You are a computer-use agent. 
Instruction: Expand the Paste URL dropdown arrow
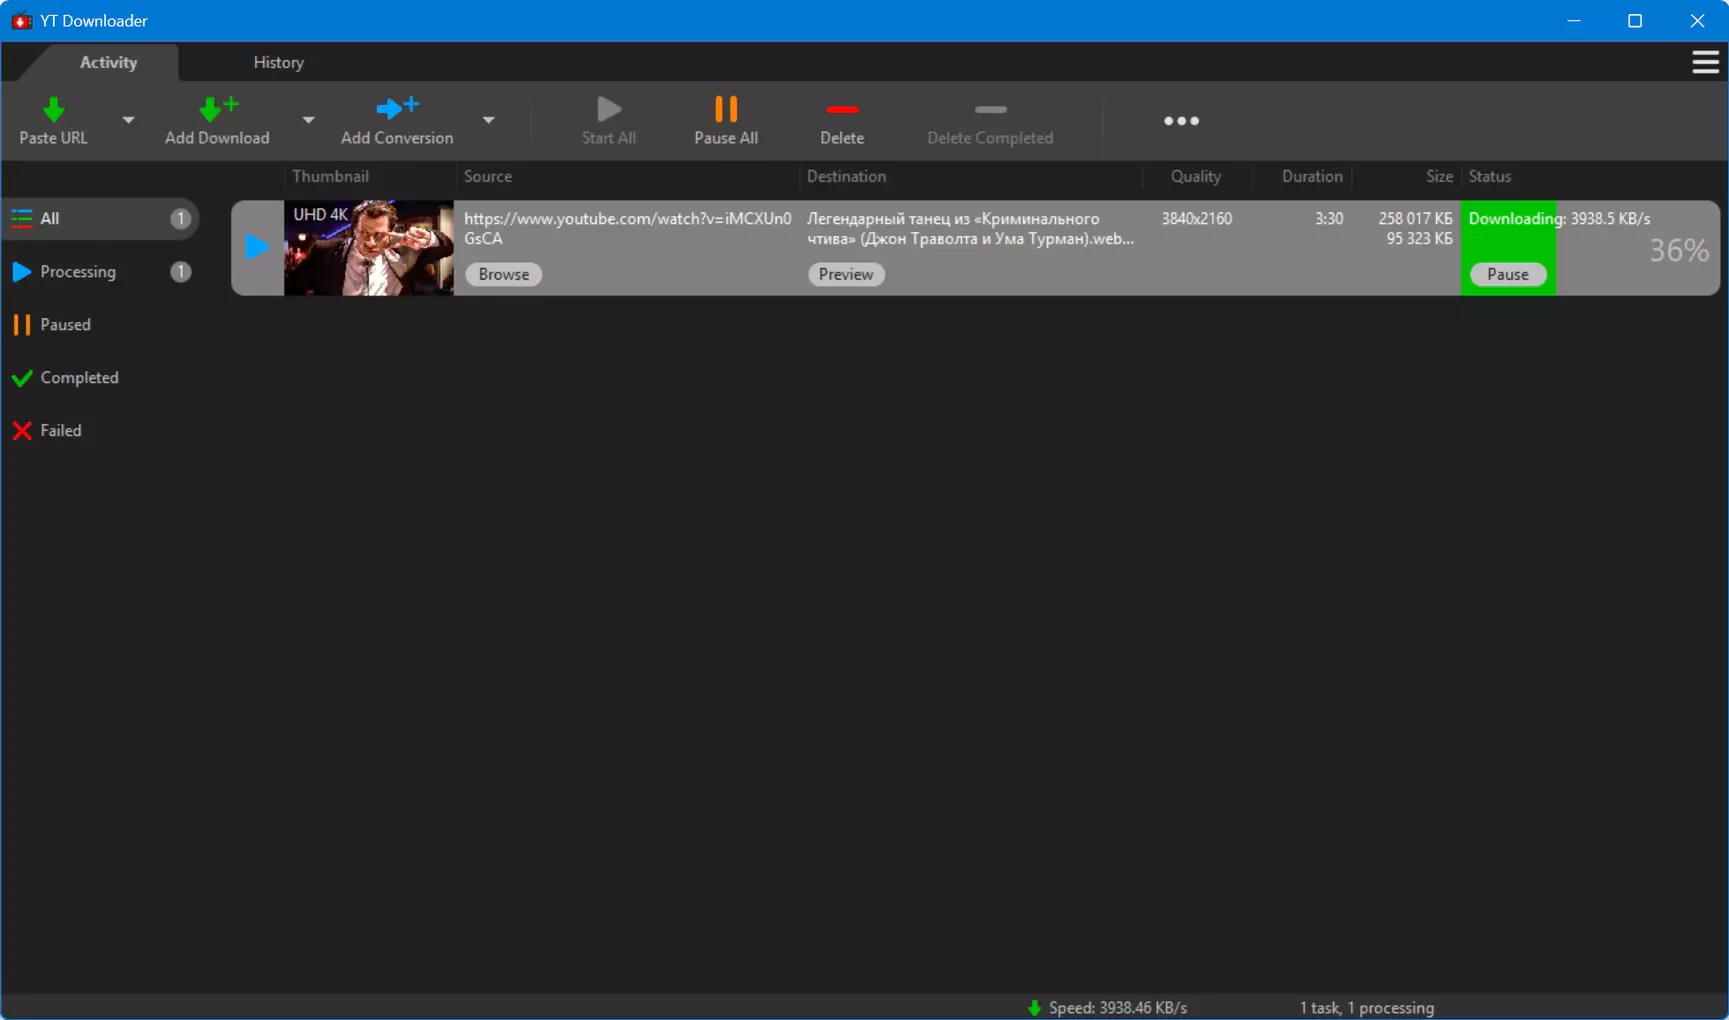pyautogui.click(x=128, y=120)
